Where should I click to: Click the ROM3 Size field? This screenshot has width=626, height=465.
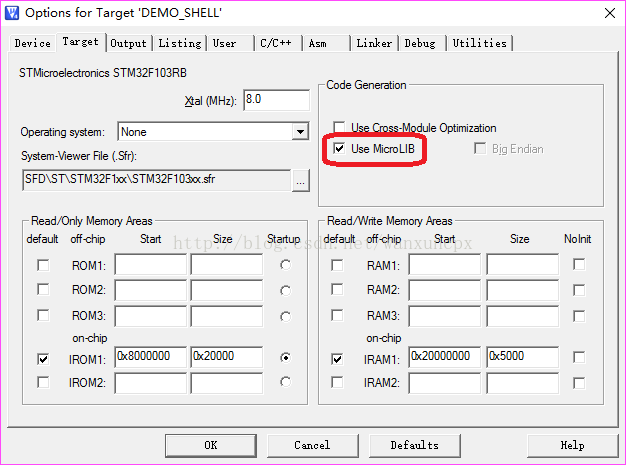[227, 316]
